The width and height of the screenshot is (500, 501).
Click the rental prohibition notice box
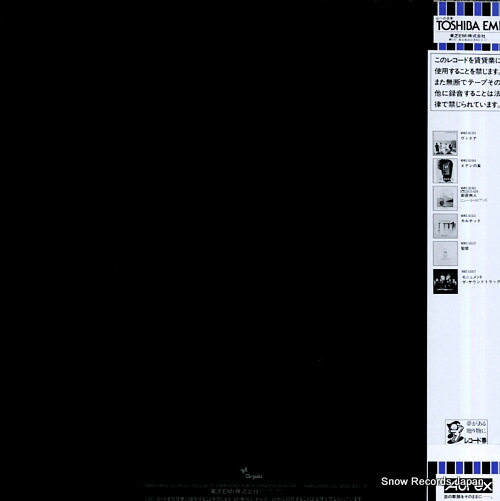tap(466, 82)
